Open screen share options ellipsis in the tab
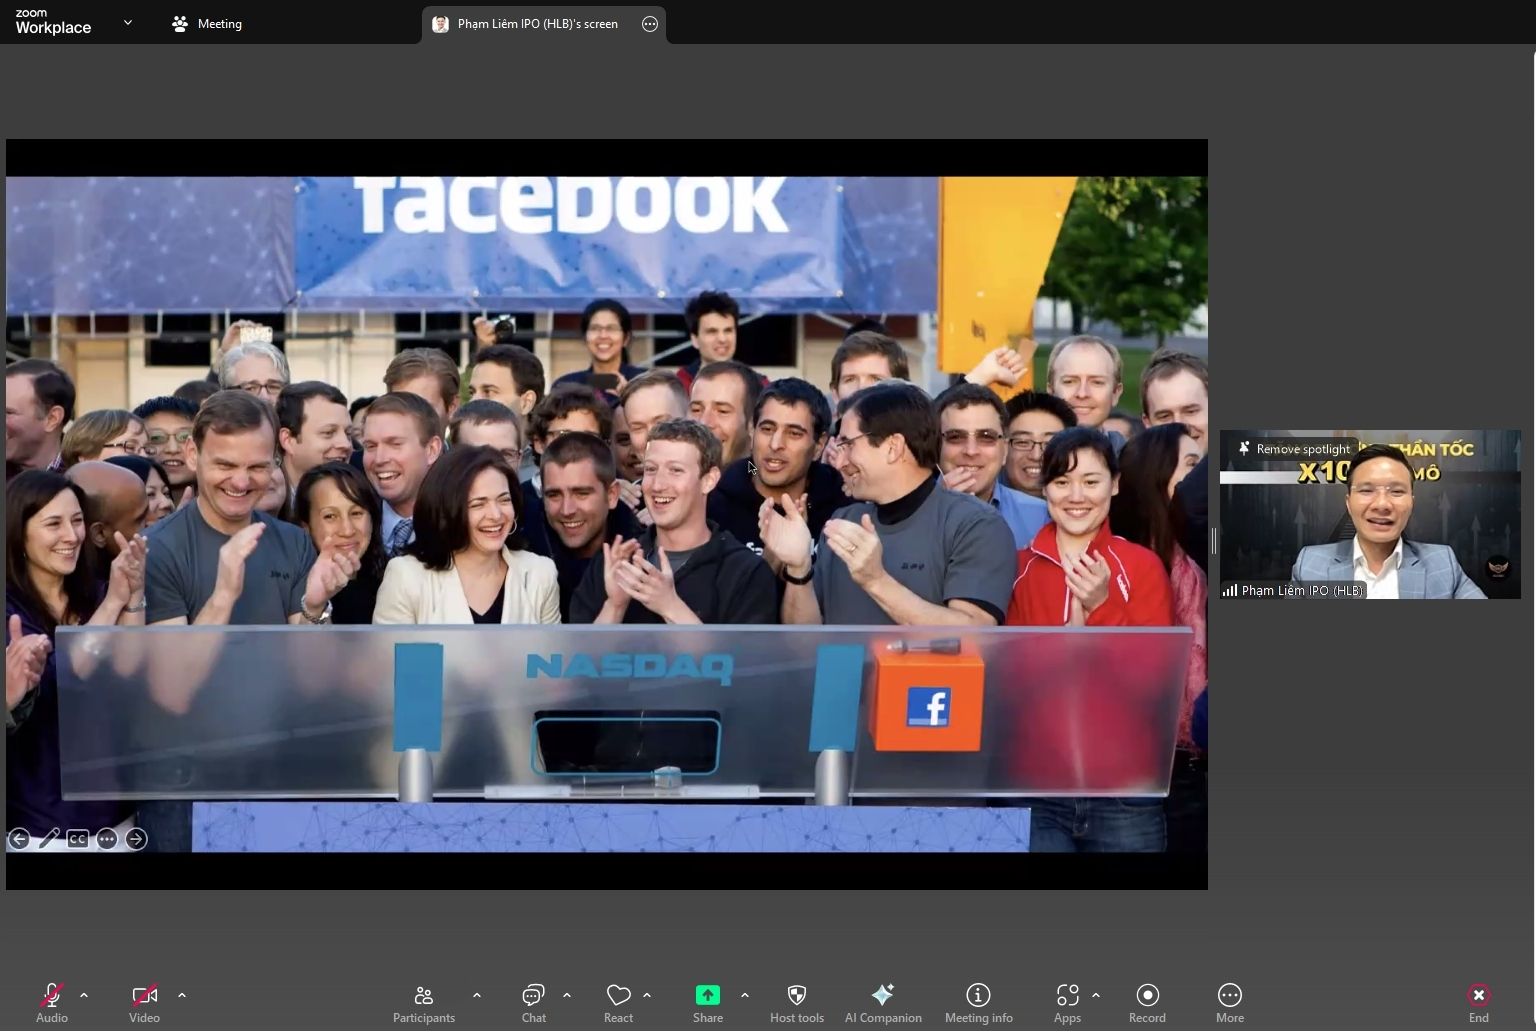 (650, 24)
